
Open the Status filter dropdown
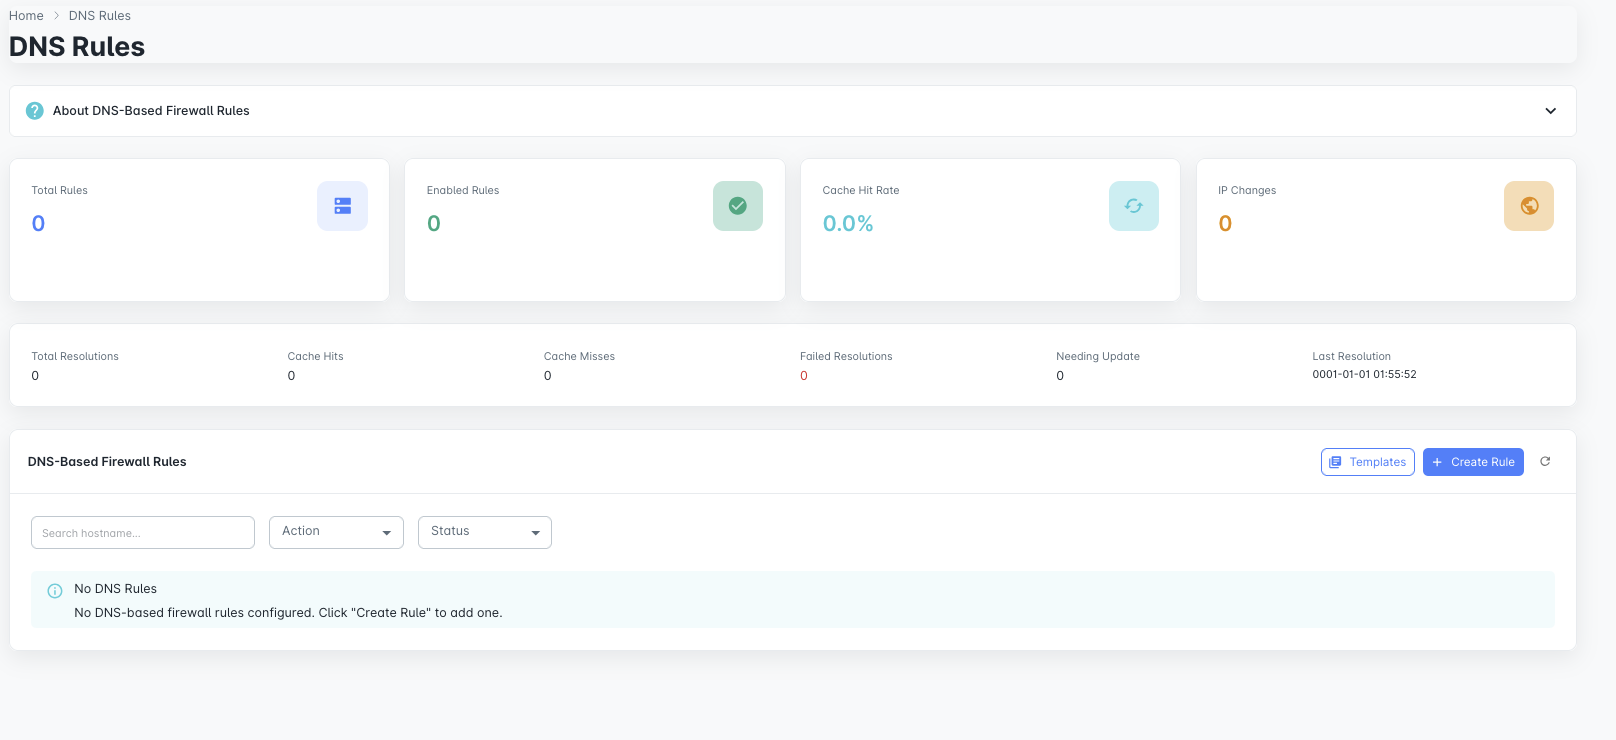pyautogui.click(x=484, y=532)
